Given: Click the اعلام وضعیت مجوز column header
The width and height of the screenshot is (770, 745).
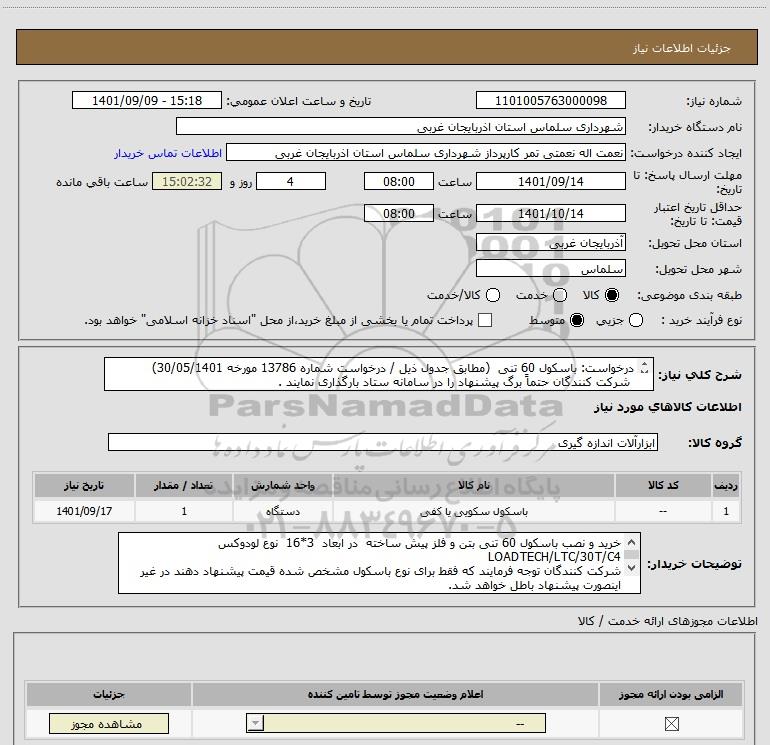Looking at the screenshot, I should [x=395, y=694].
